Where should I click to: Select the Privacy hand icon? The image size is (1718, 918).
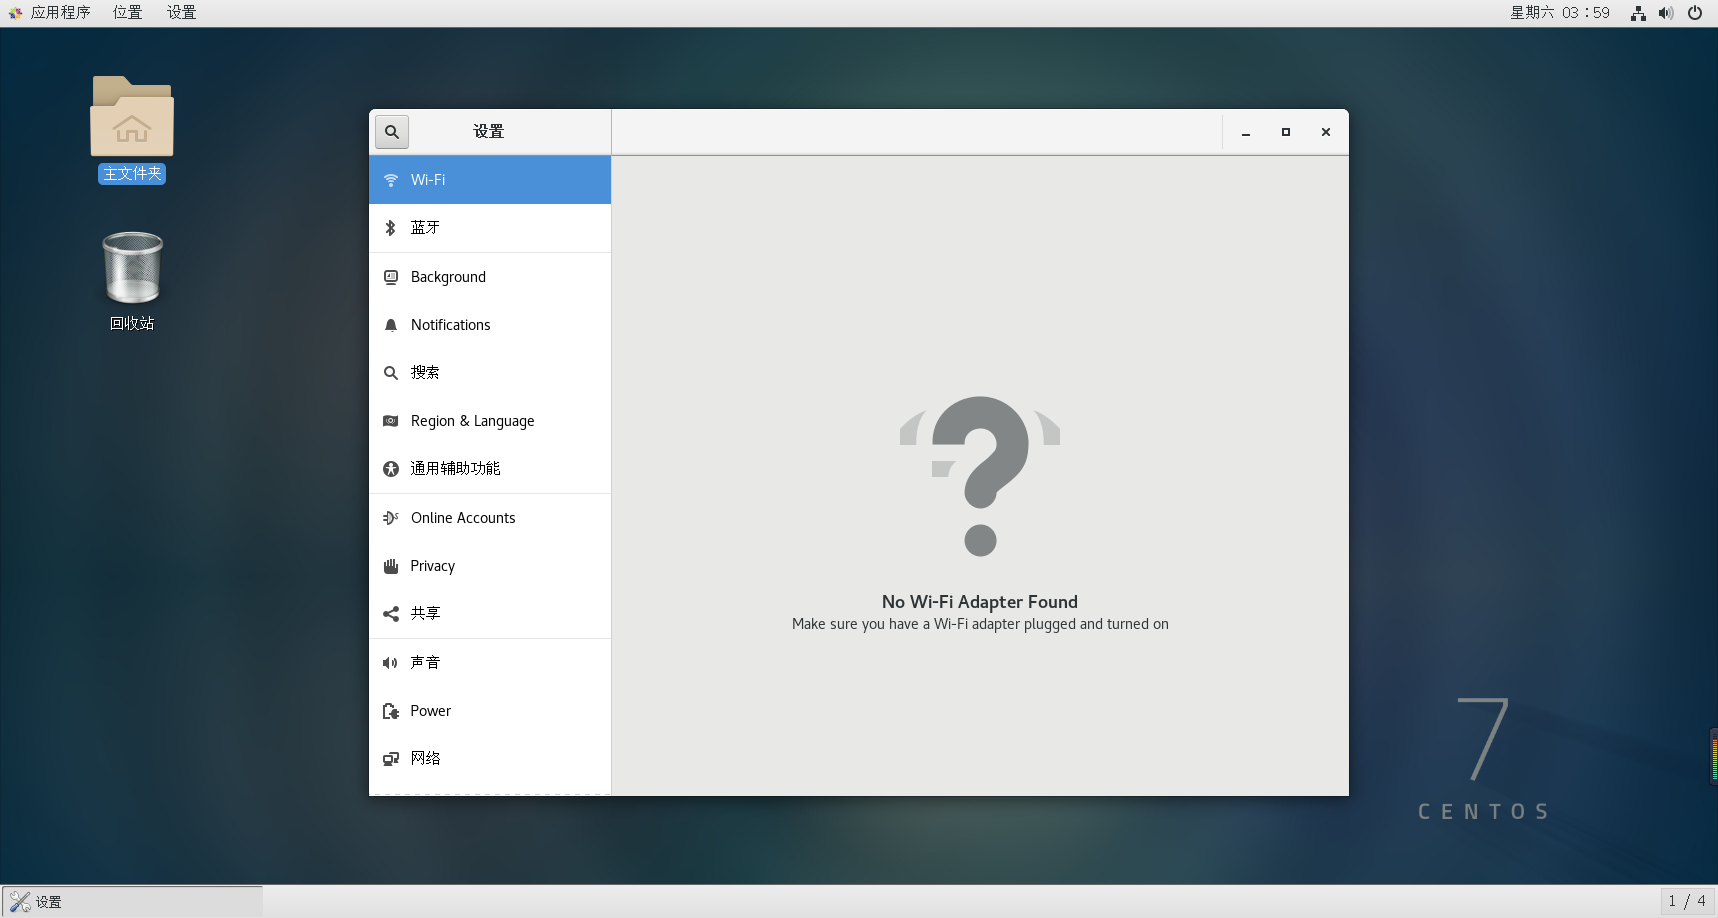click(391, 566)
